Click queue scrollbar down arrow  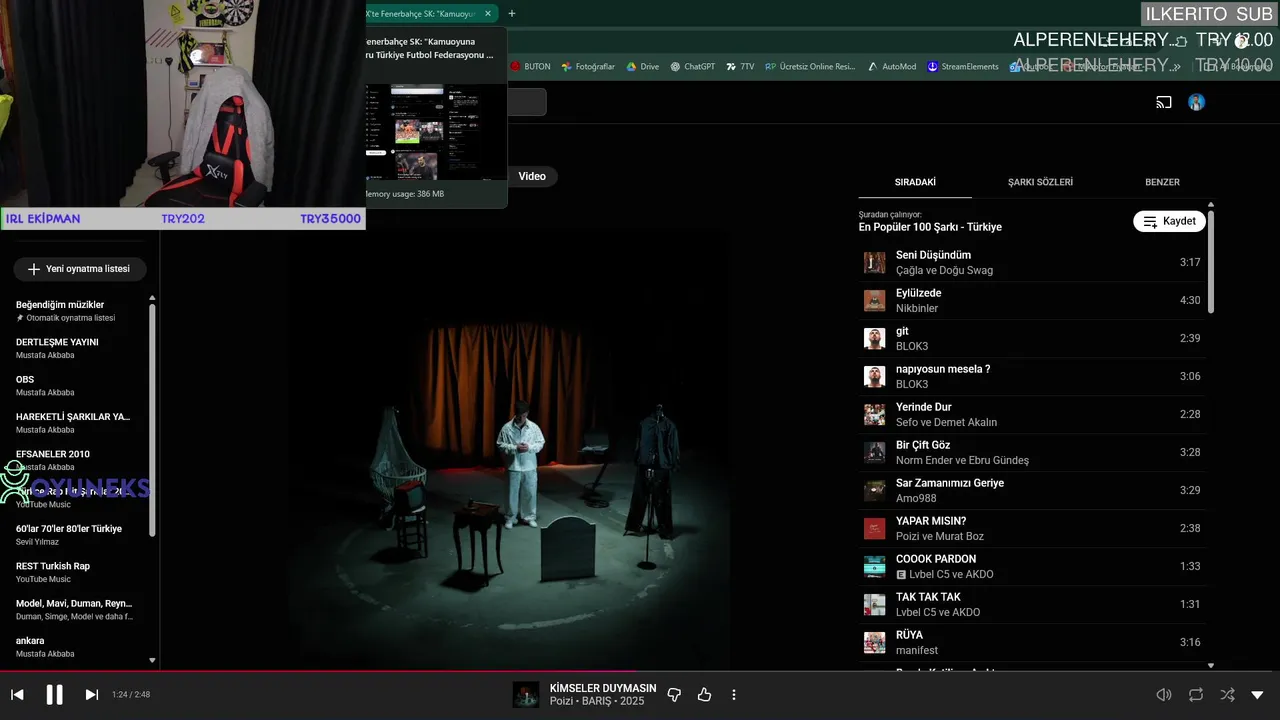pos(1211,665)
